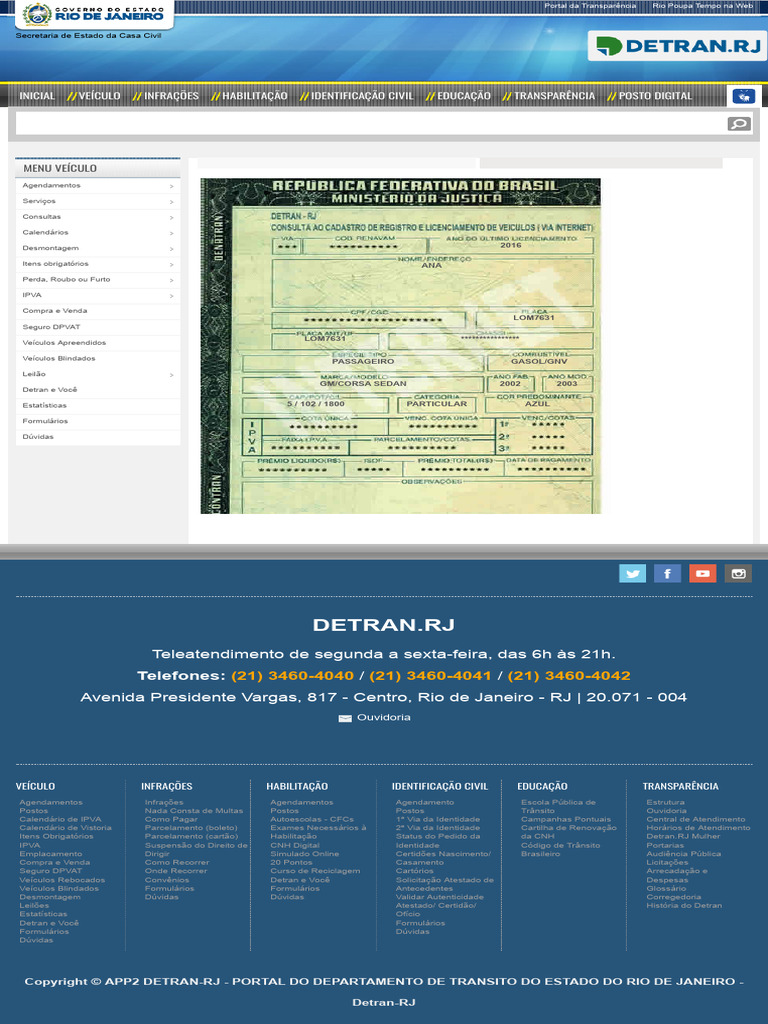The height and width of the screenshot is (1024, 768).
Task: Click the vehicle registration document image
Action: point(400,345)
